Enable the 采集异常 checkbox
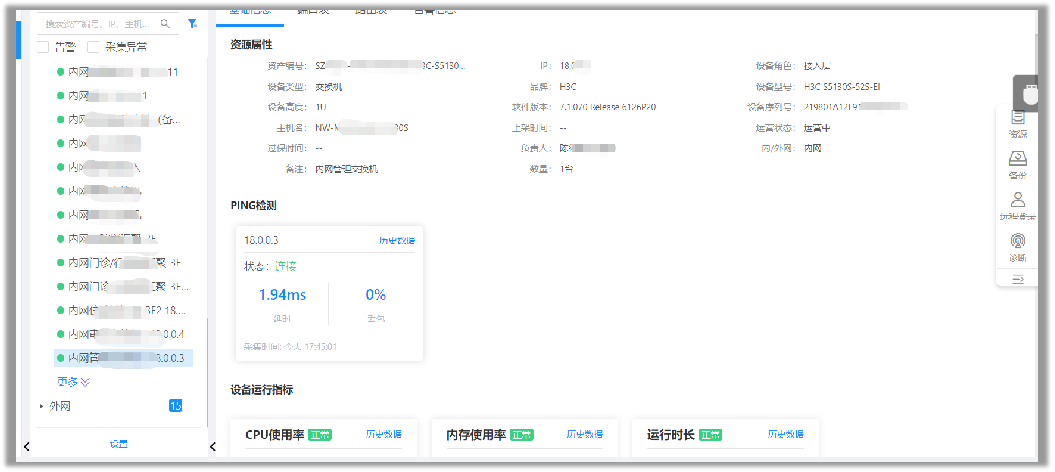This screenshot has height=472, width=1055. 94,46
